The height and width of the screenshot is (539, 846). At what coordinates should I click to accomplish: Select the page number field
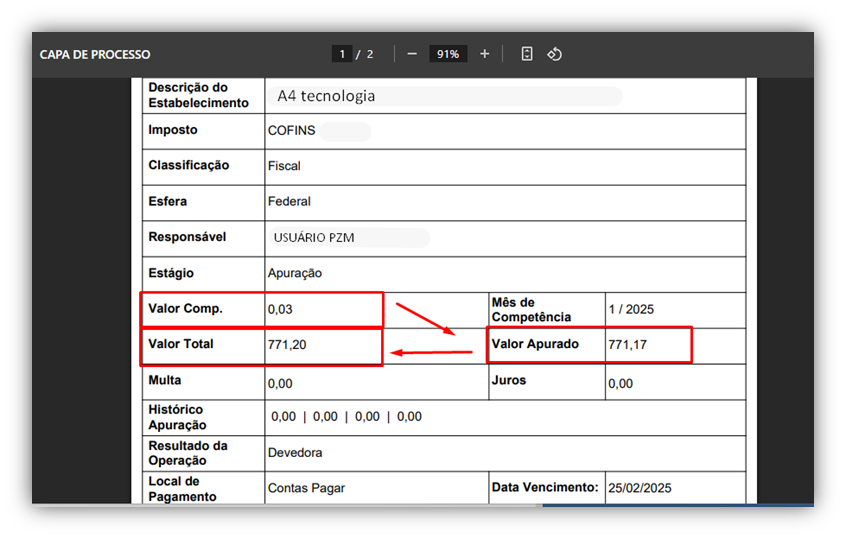pos(342,54)
